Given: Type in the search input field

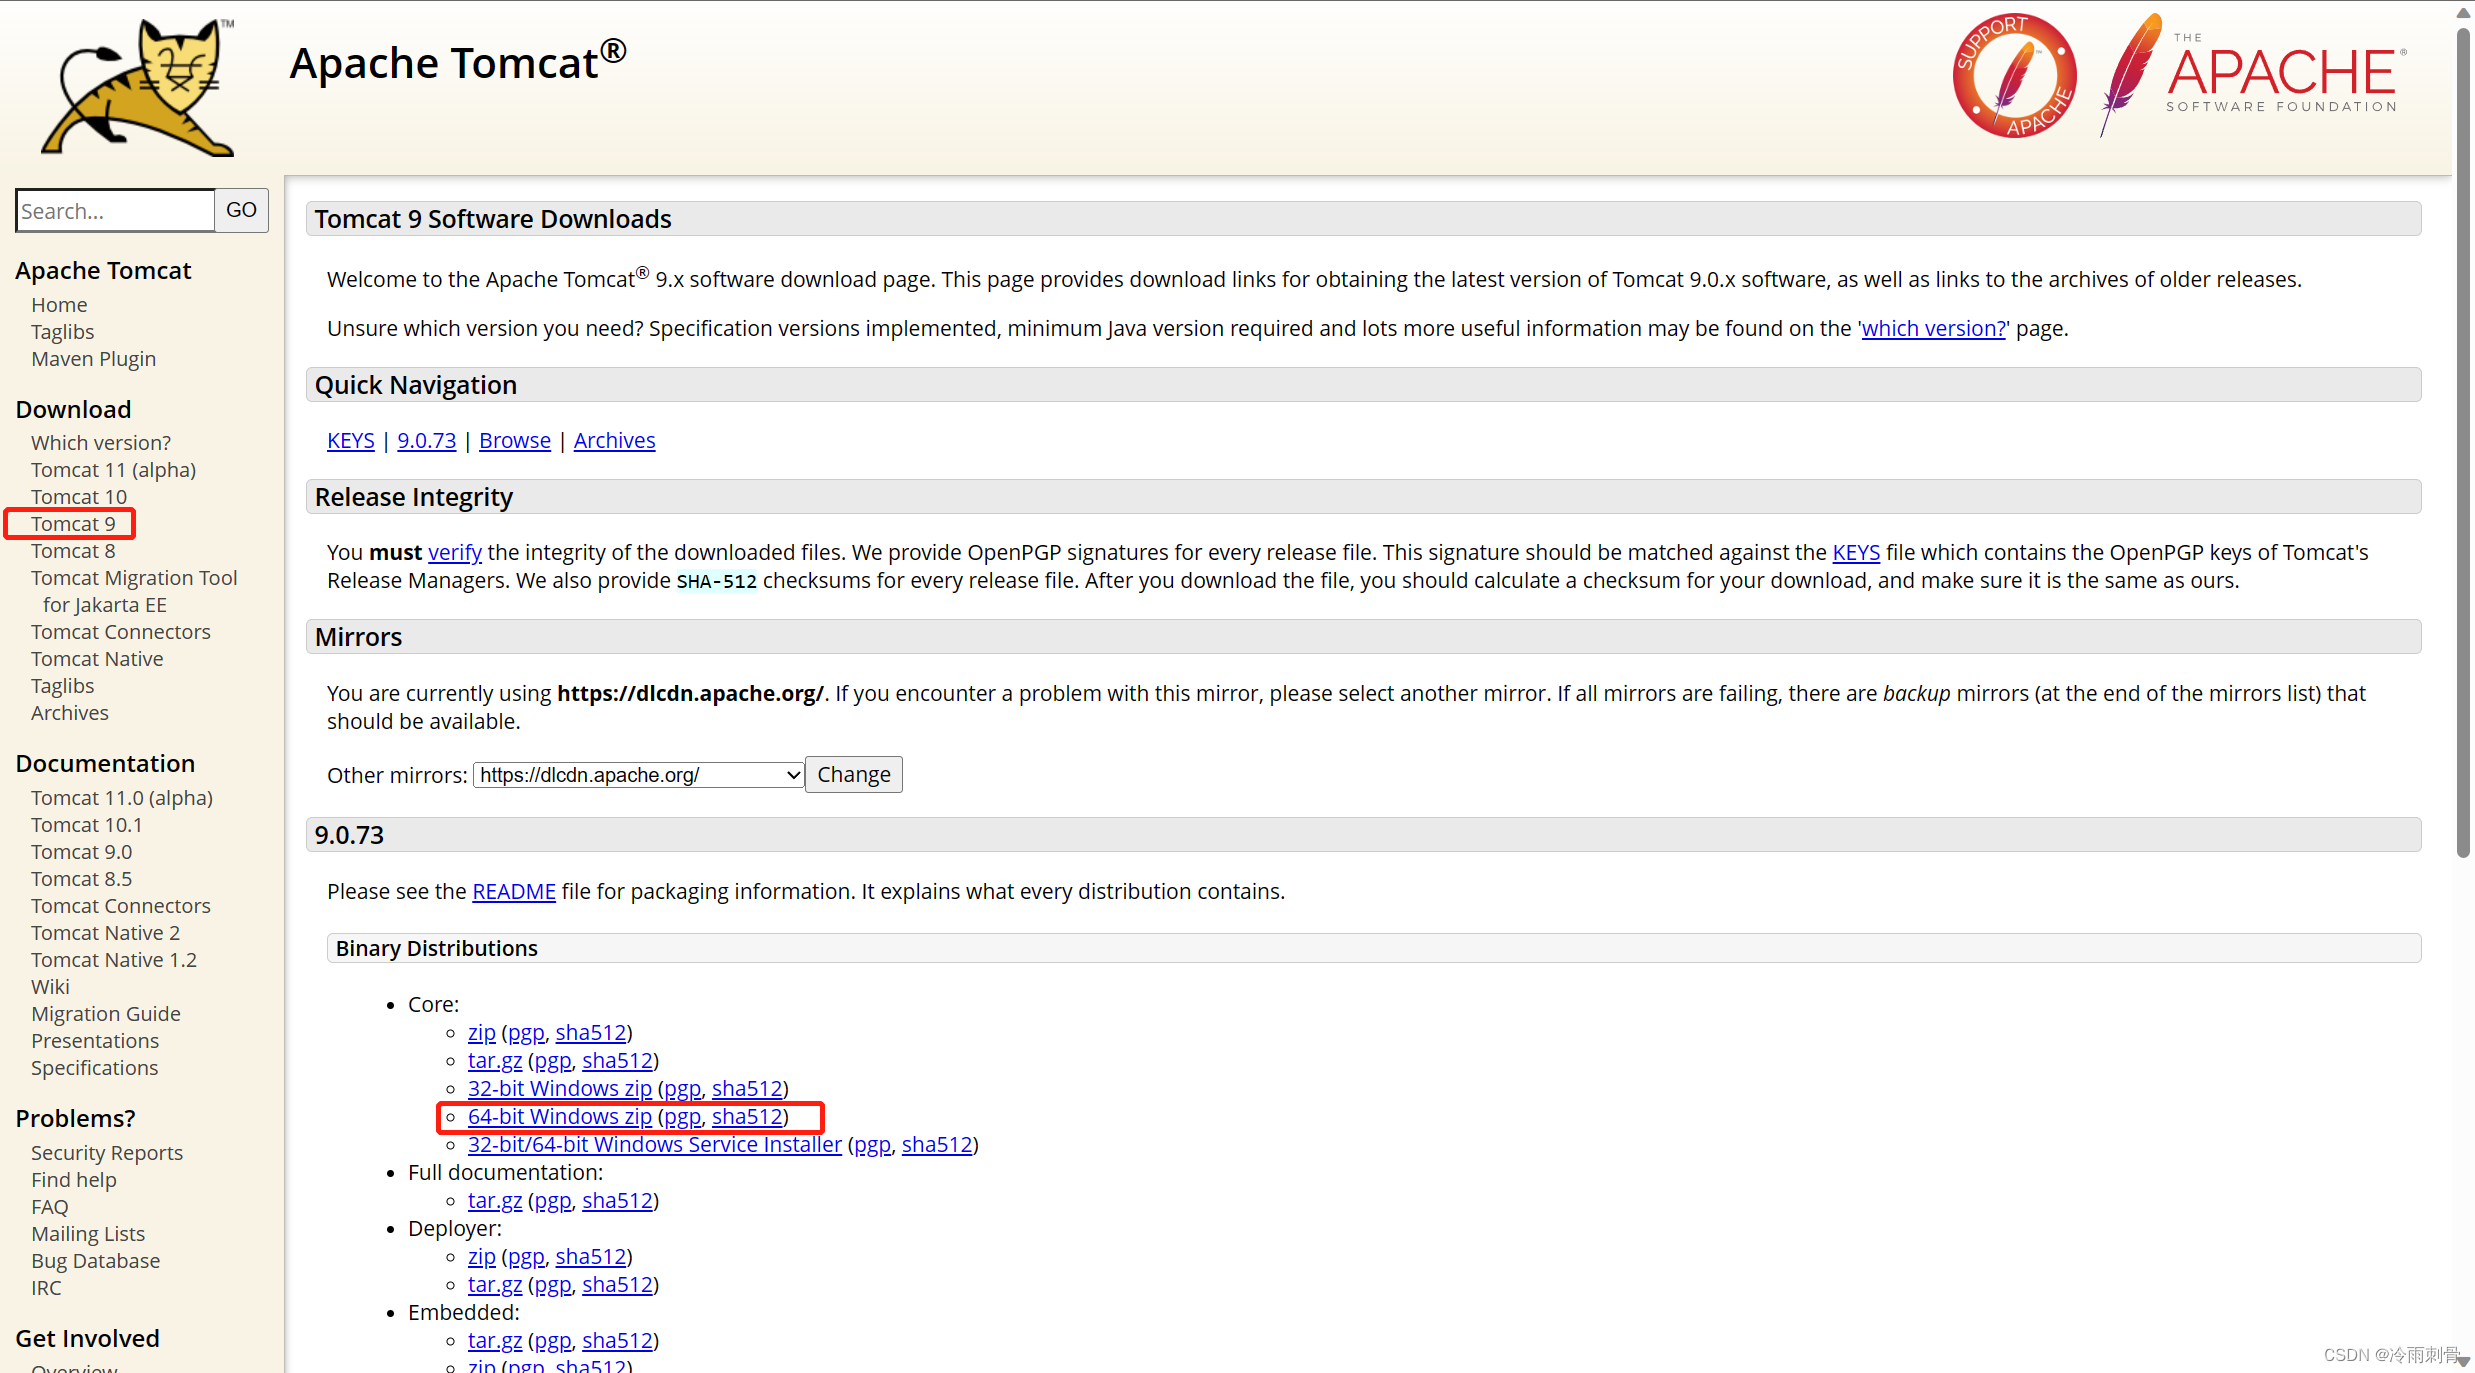Looking at the screenshot, I should click(x=113, y=210).
